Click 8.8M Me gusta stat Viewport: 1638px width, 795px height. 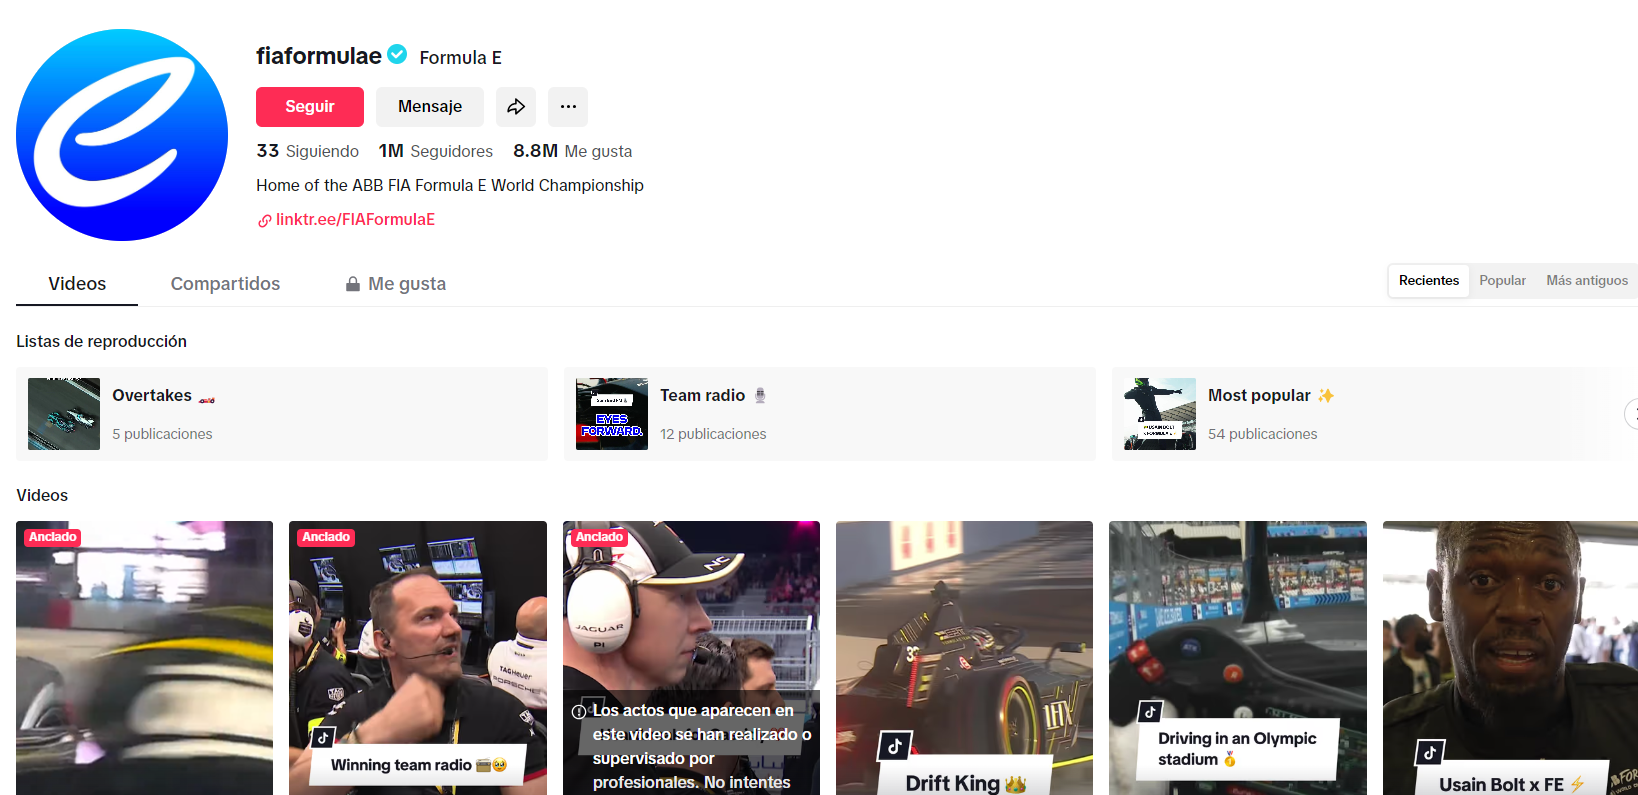coord(573,151)
